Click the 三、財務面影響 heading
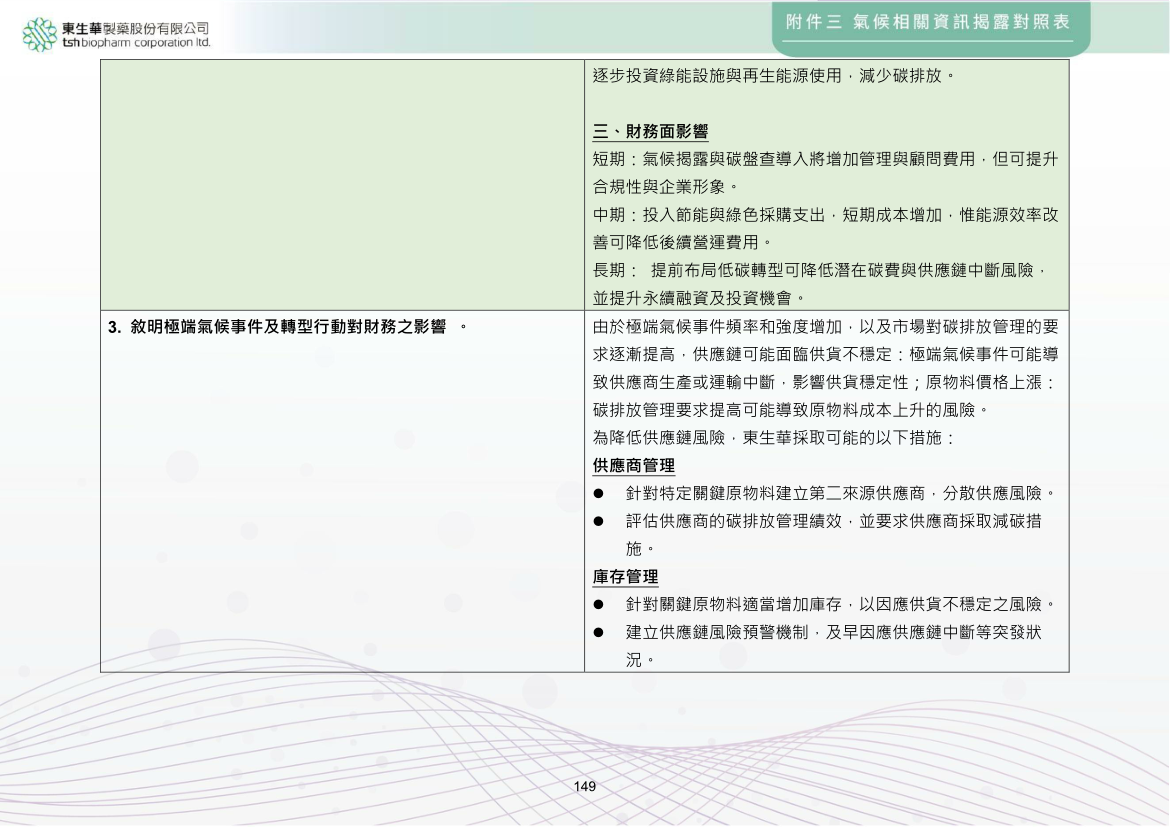The height and width of the screenshot is (827, 1170). click(650, 132)
